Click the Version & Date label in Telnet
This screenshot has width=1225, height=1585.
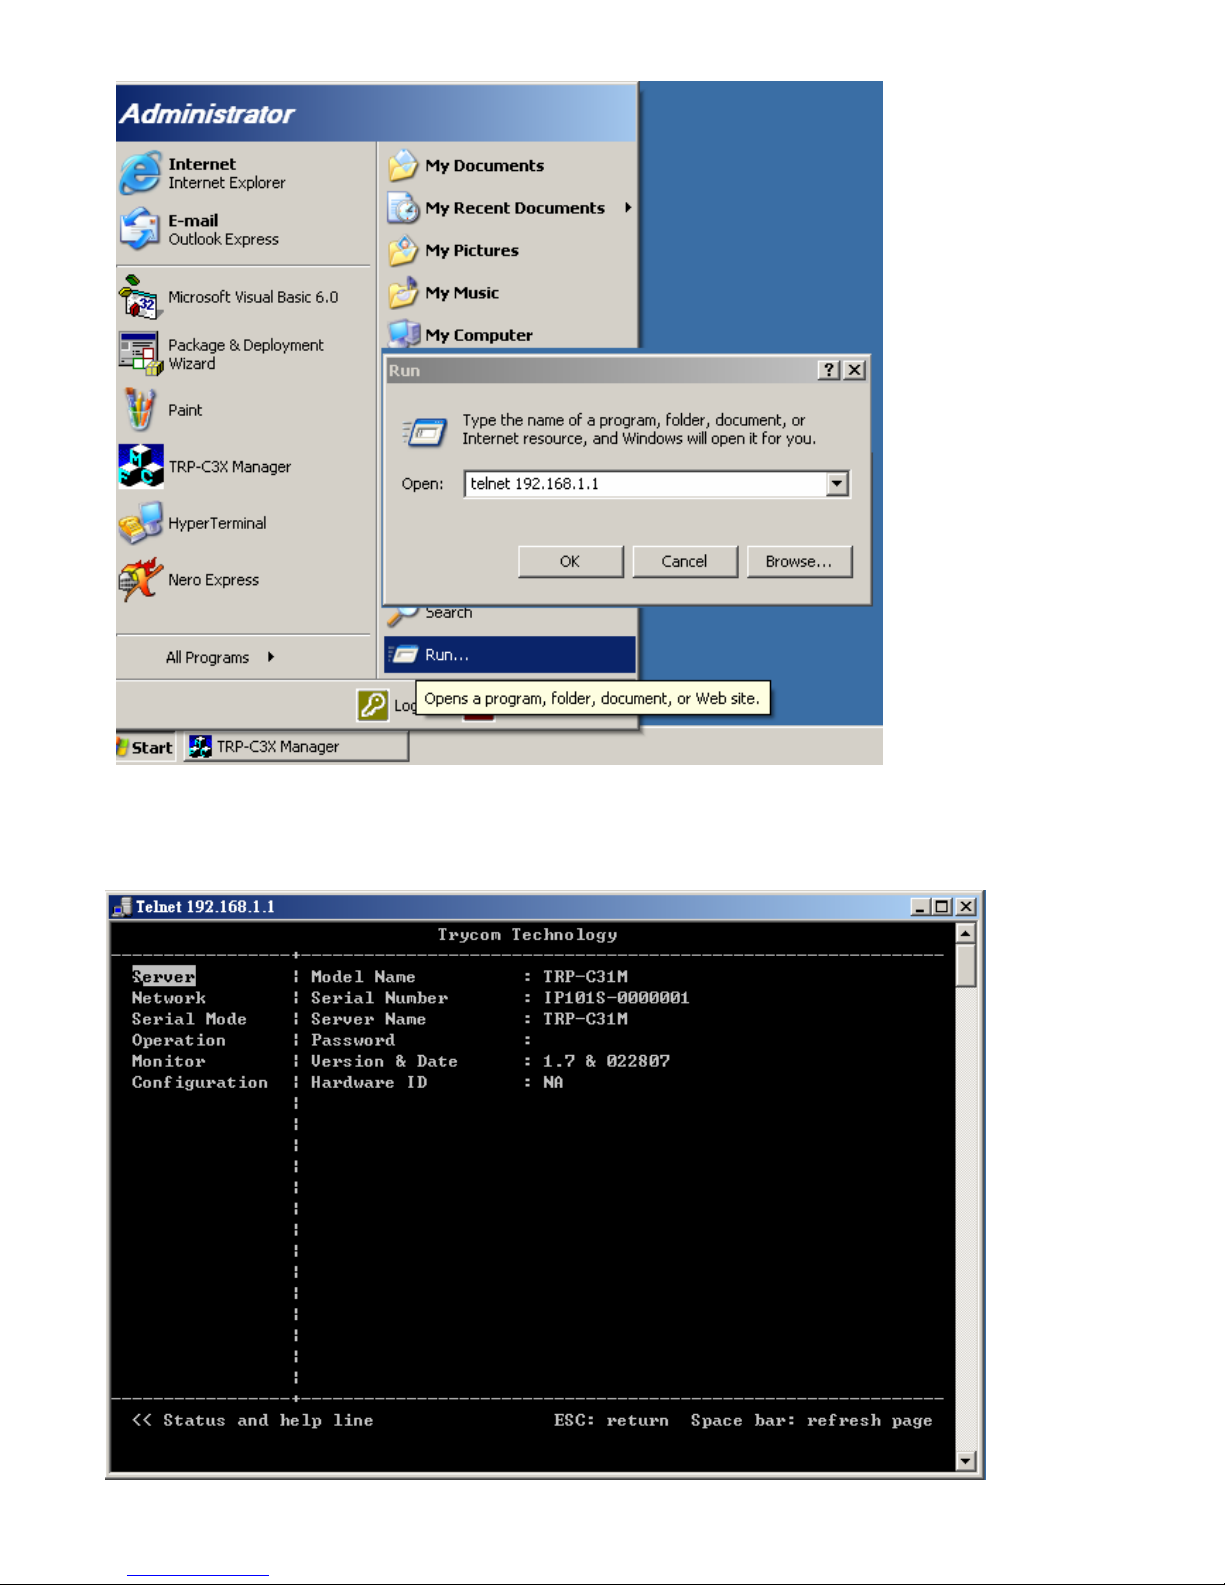tap(384, 1061)
